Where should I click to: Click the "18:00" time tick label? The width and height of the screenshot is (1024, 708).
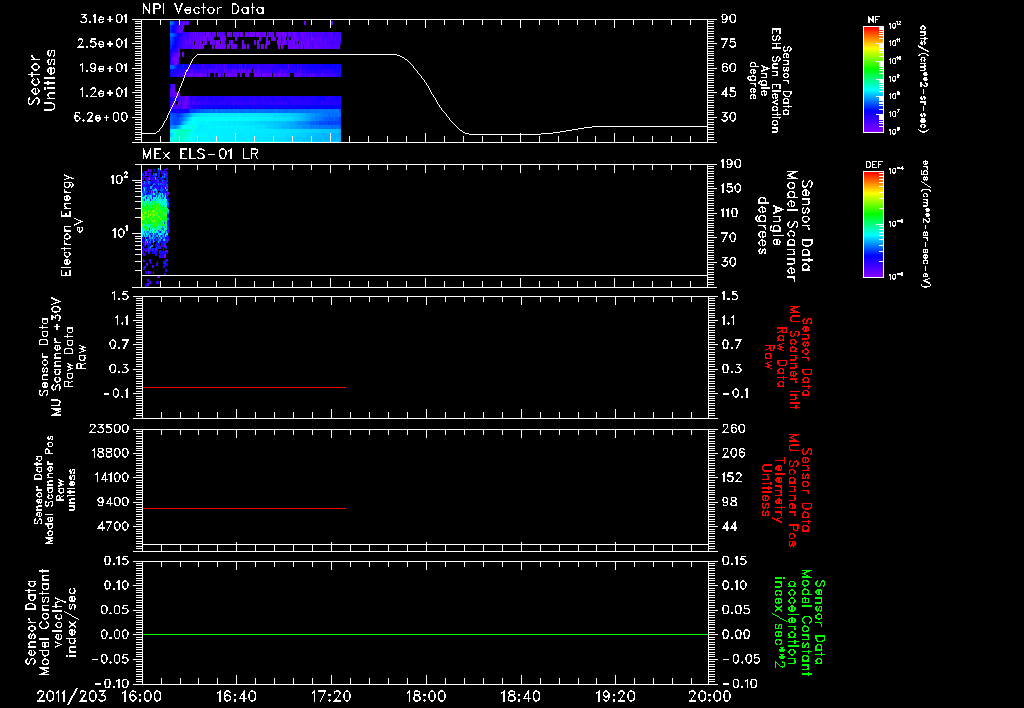426,696
